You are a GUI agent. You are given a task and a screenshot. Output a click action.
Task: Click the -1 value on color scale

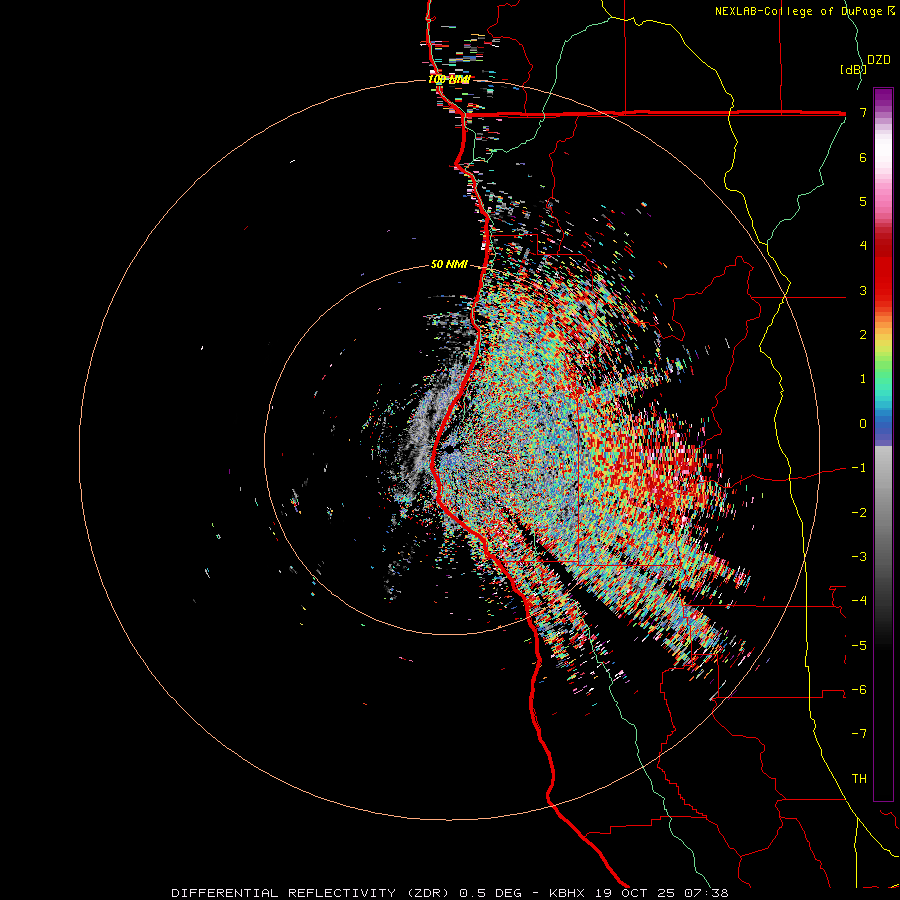[x=859, y=468]
